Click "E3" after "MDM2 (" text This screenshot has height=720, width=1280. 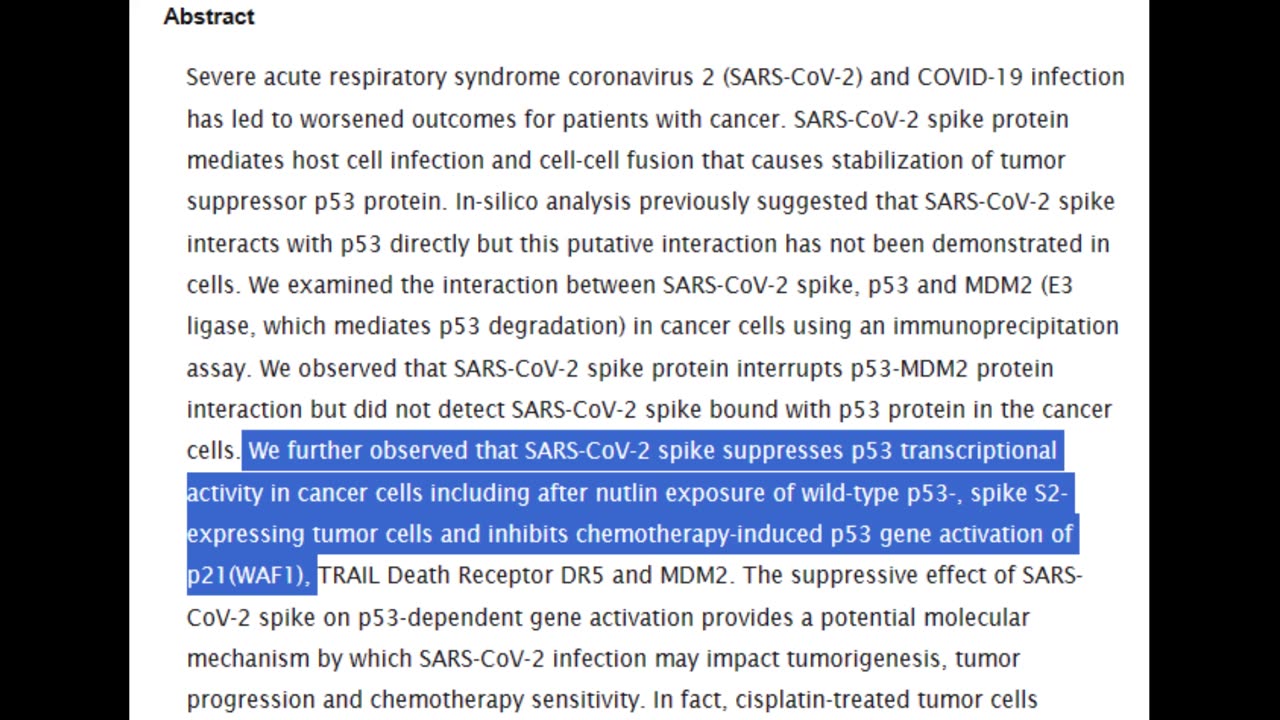pos(1060,285)
